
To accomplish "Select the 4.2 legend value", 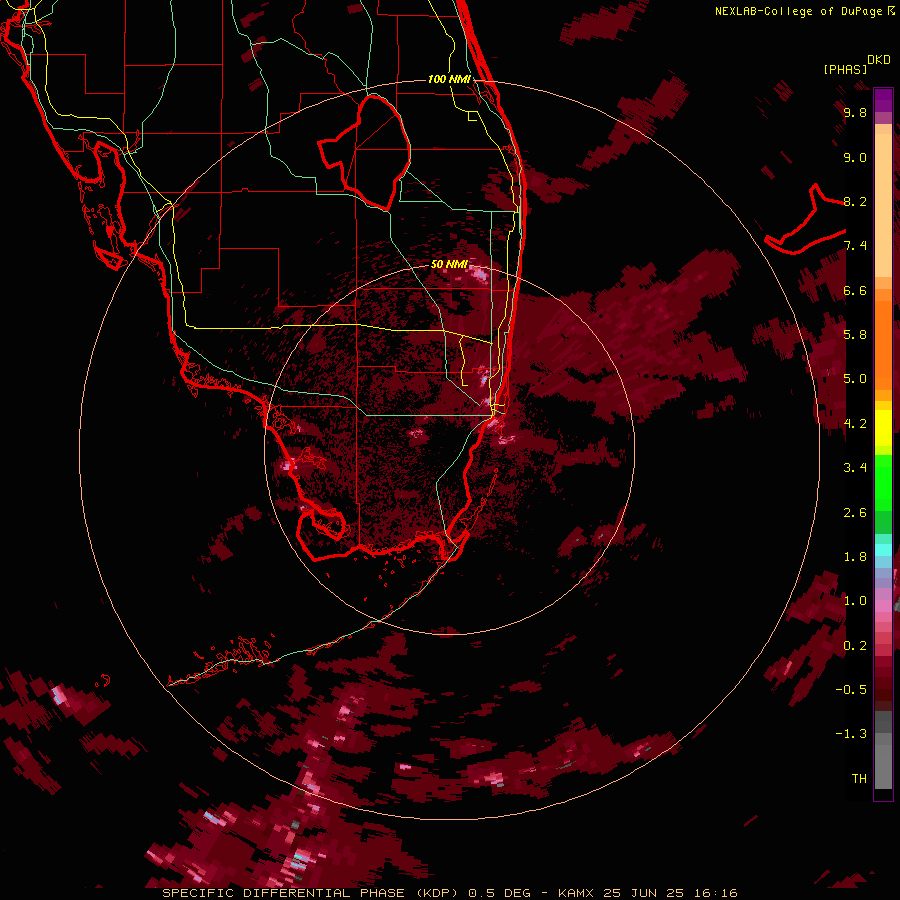I will click(855, 424).
